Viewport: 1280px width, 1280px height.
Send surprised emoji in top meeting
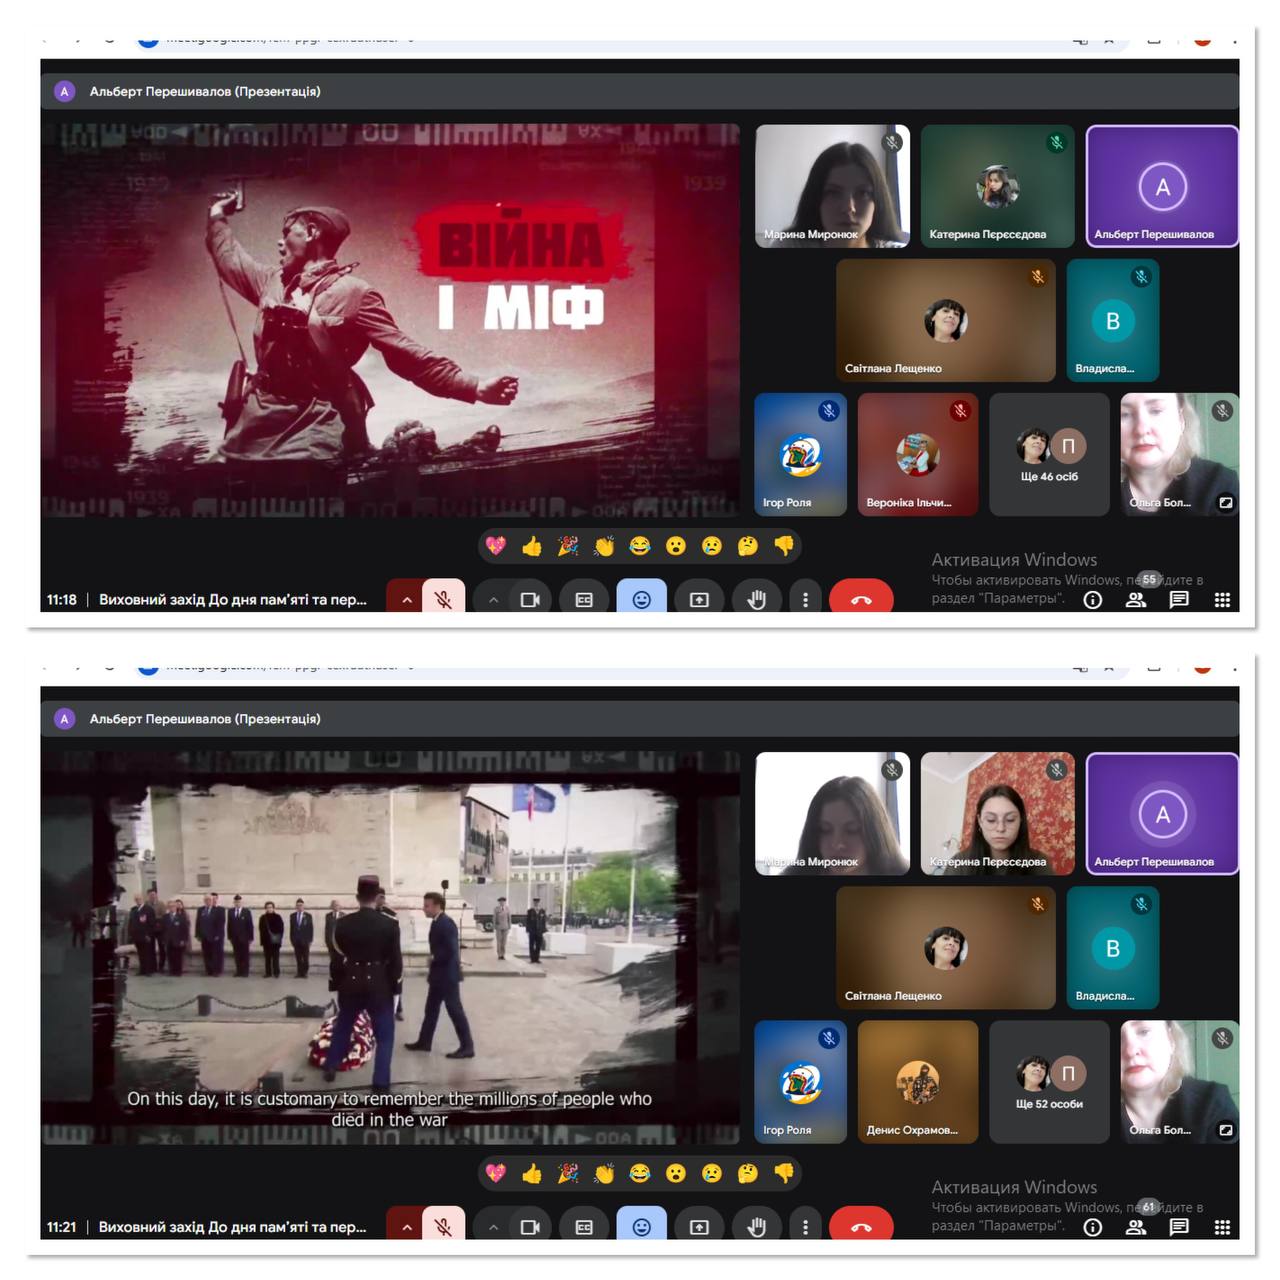click(676, 546)
